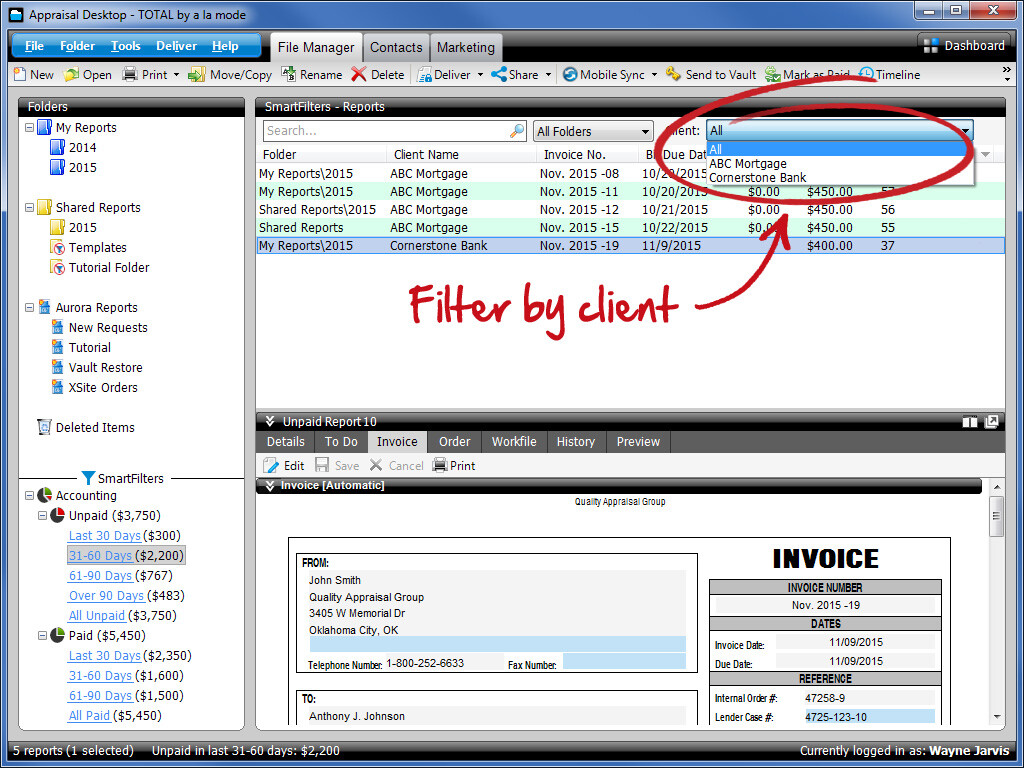This screenshot has width=1024, height=768.
Task: Open the Dashboard button
Action: pyautogui.click(x=965, y=46)
